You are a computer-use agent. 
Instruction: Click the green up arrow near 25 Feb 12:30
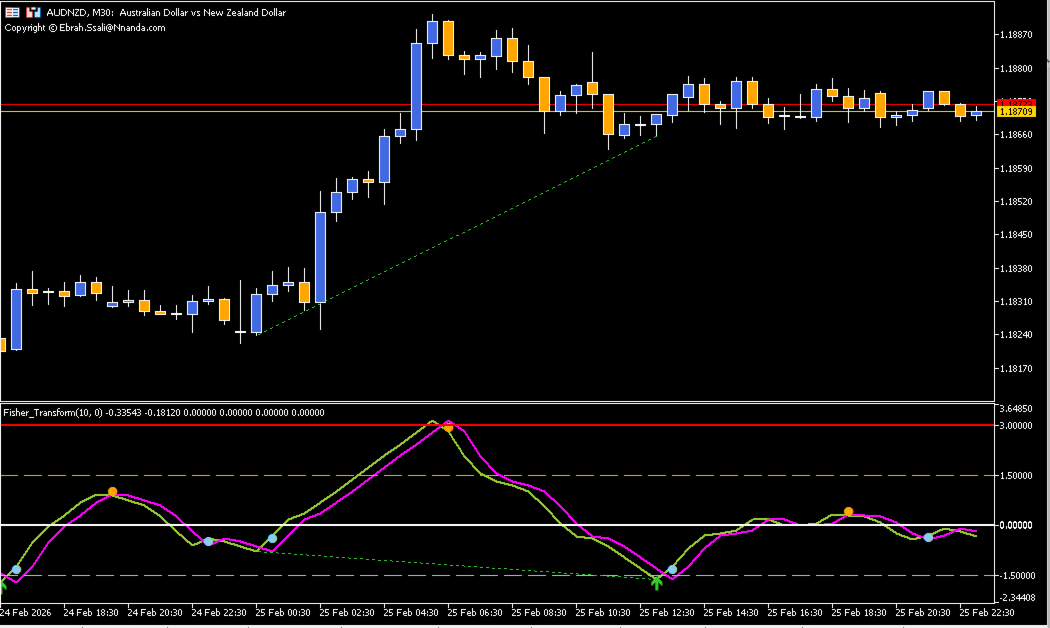[x=657, y=583]
